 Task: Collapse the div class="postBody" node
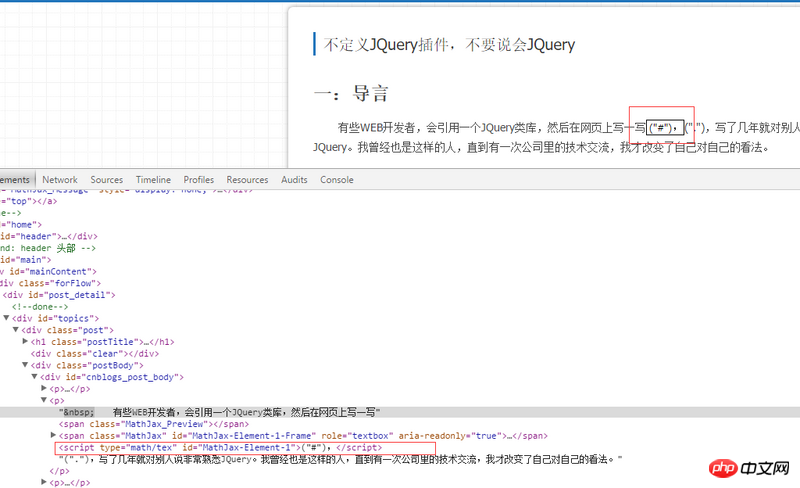(25, 365)
